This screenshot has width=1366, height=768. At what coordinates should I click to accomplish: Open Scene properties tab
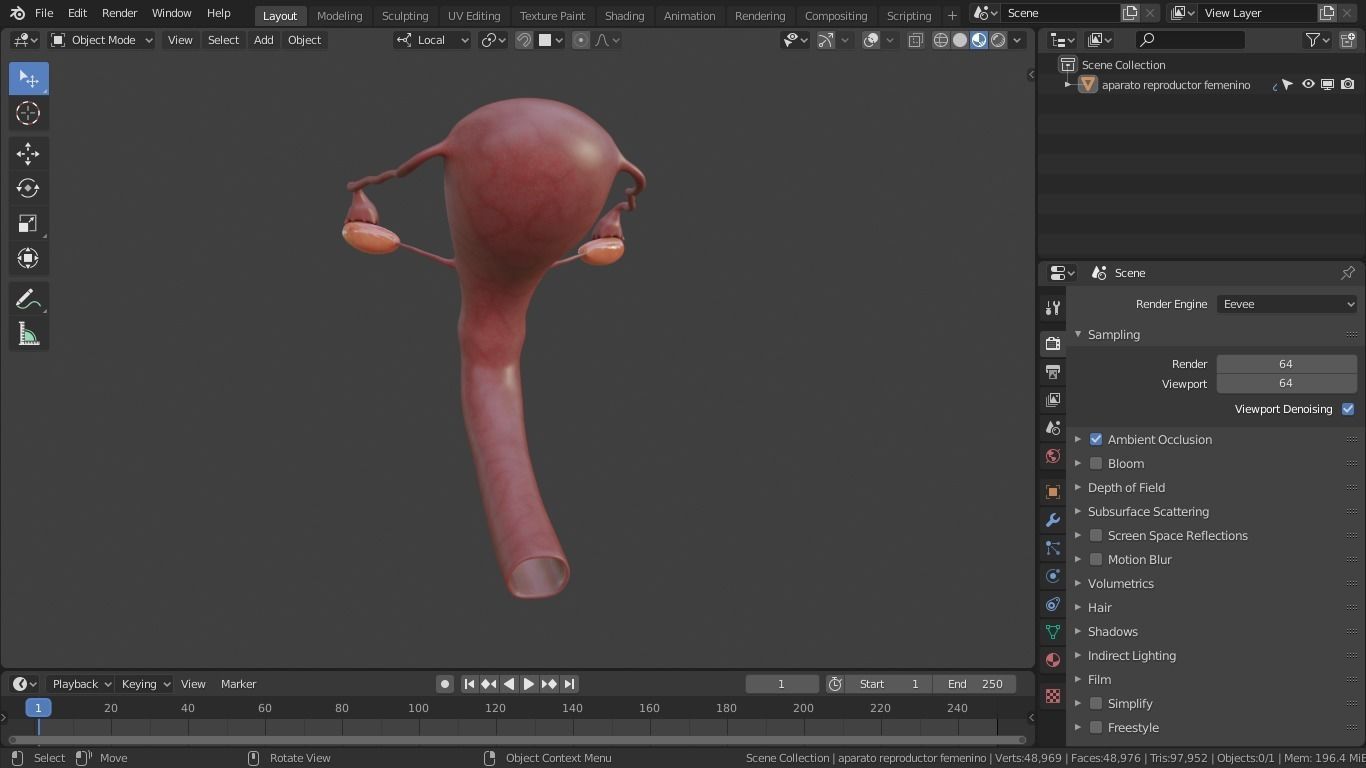point(1052,427)
